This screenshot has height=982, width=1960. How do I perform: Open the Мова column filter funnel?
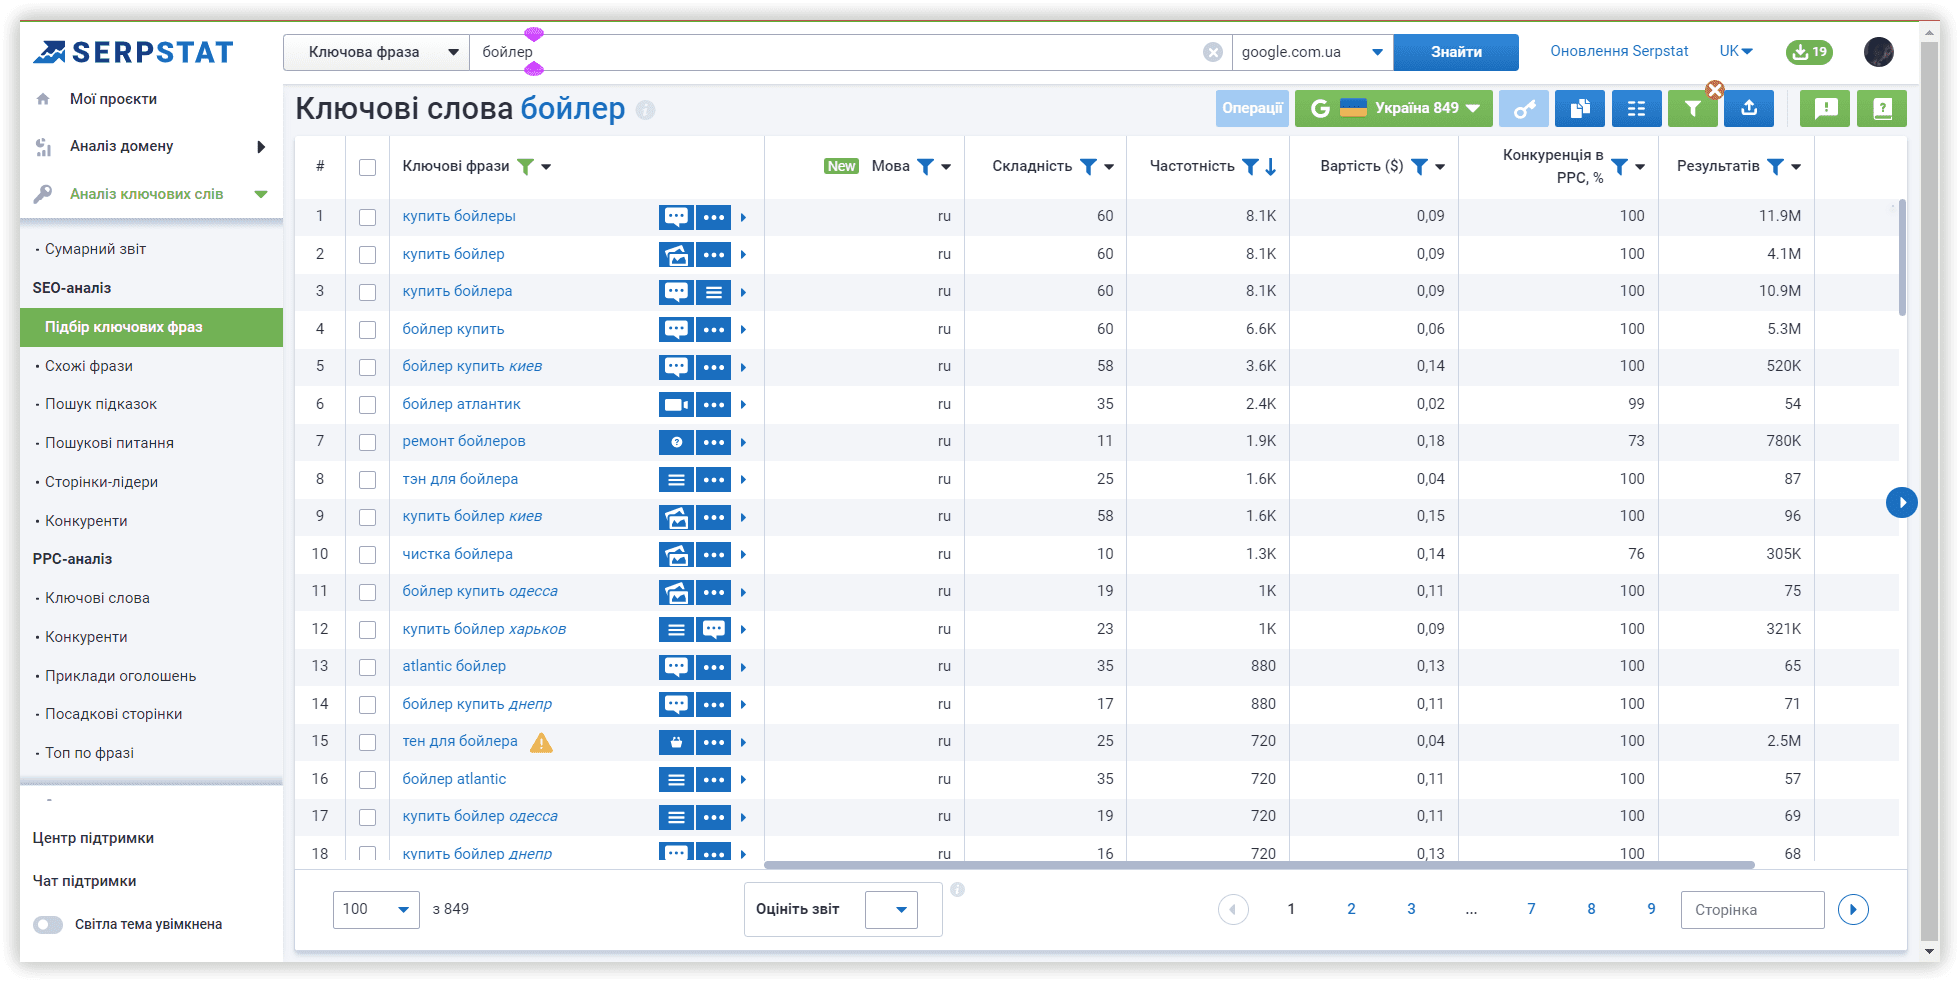click(x=926, y=166)
